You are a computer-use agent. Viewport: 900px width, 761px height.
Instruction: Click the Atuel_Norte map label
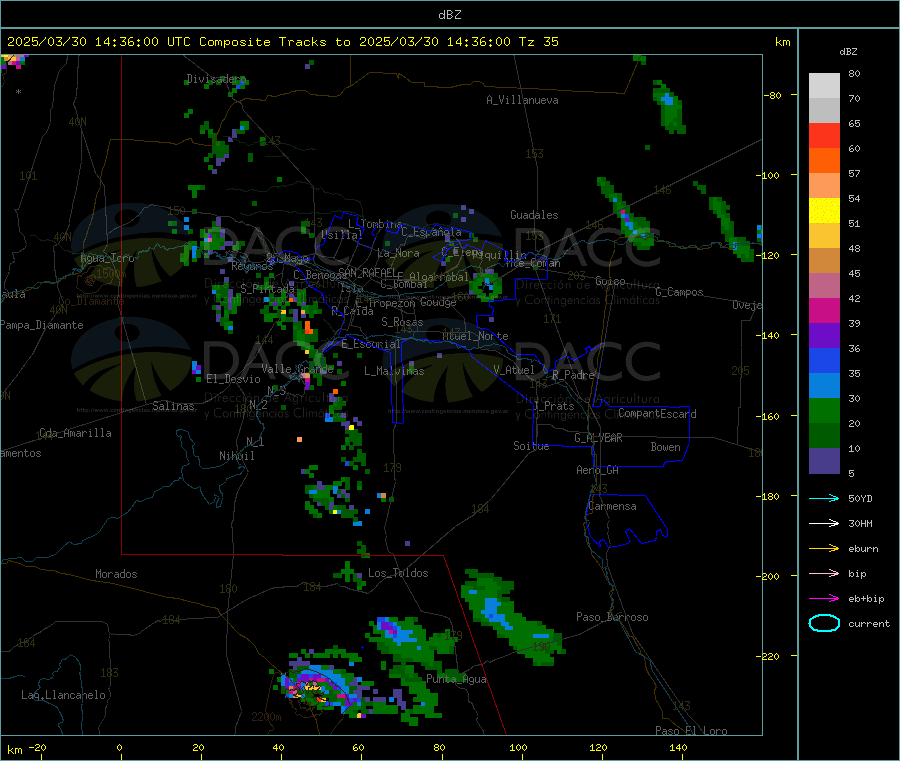click(x=475, y=336)
